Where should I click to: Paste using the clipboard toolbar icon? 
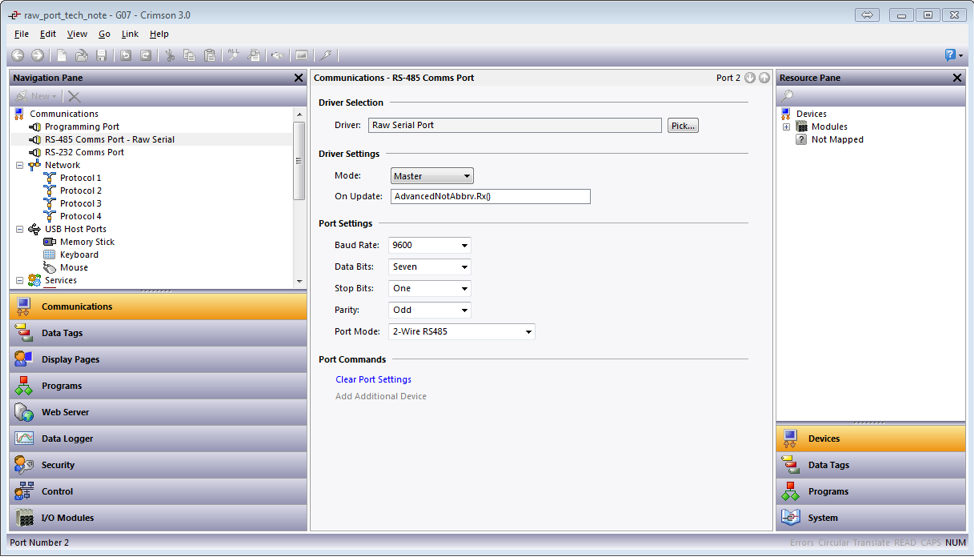click(x=210, y=55)
